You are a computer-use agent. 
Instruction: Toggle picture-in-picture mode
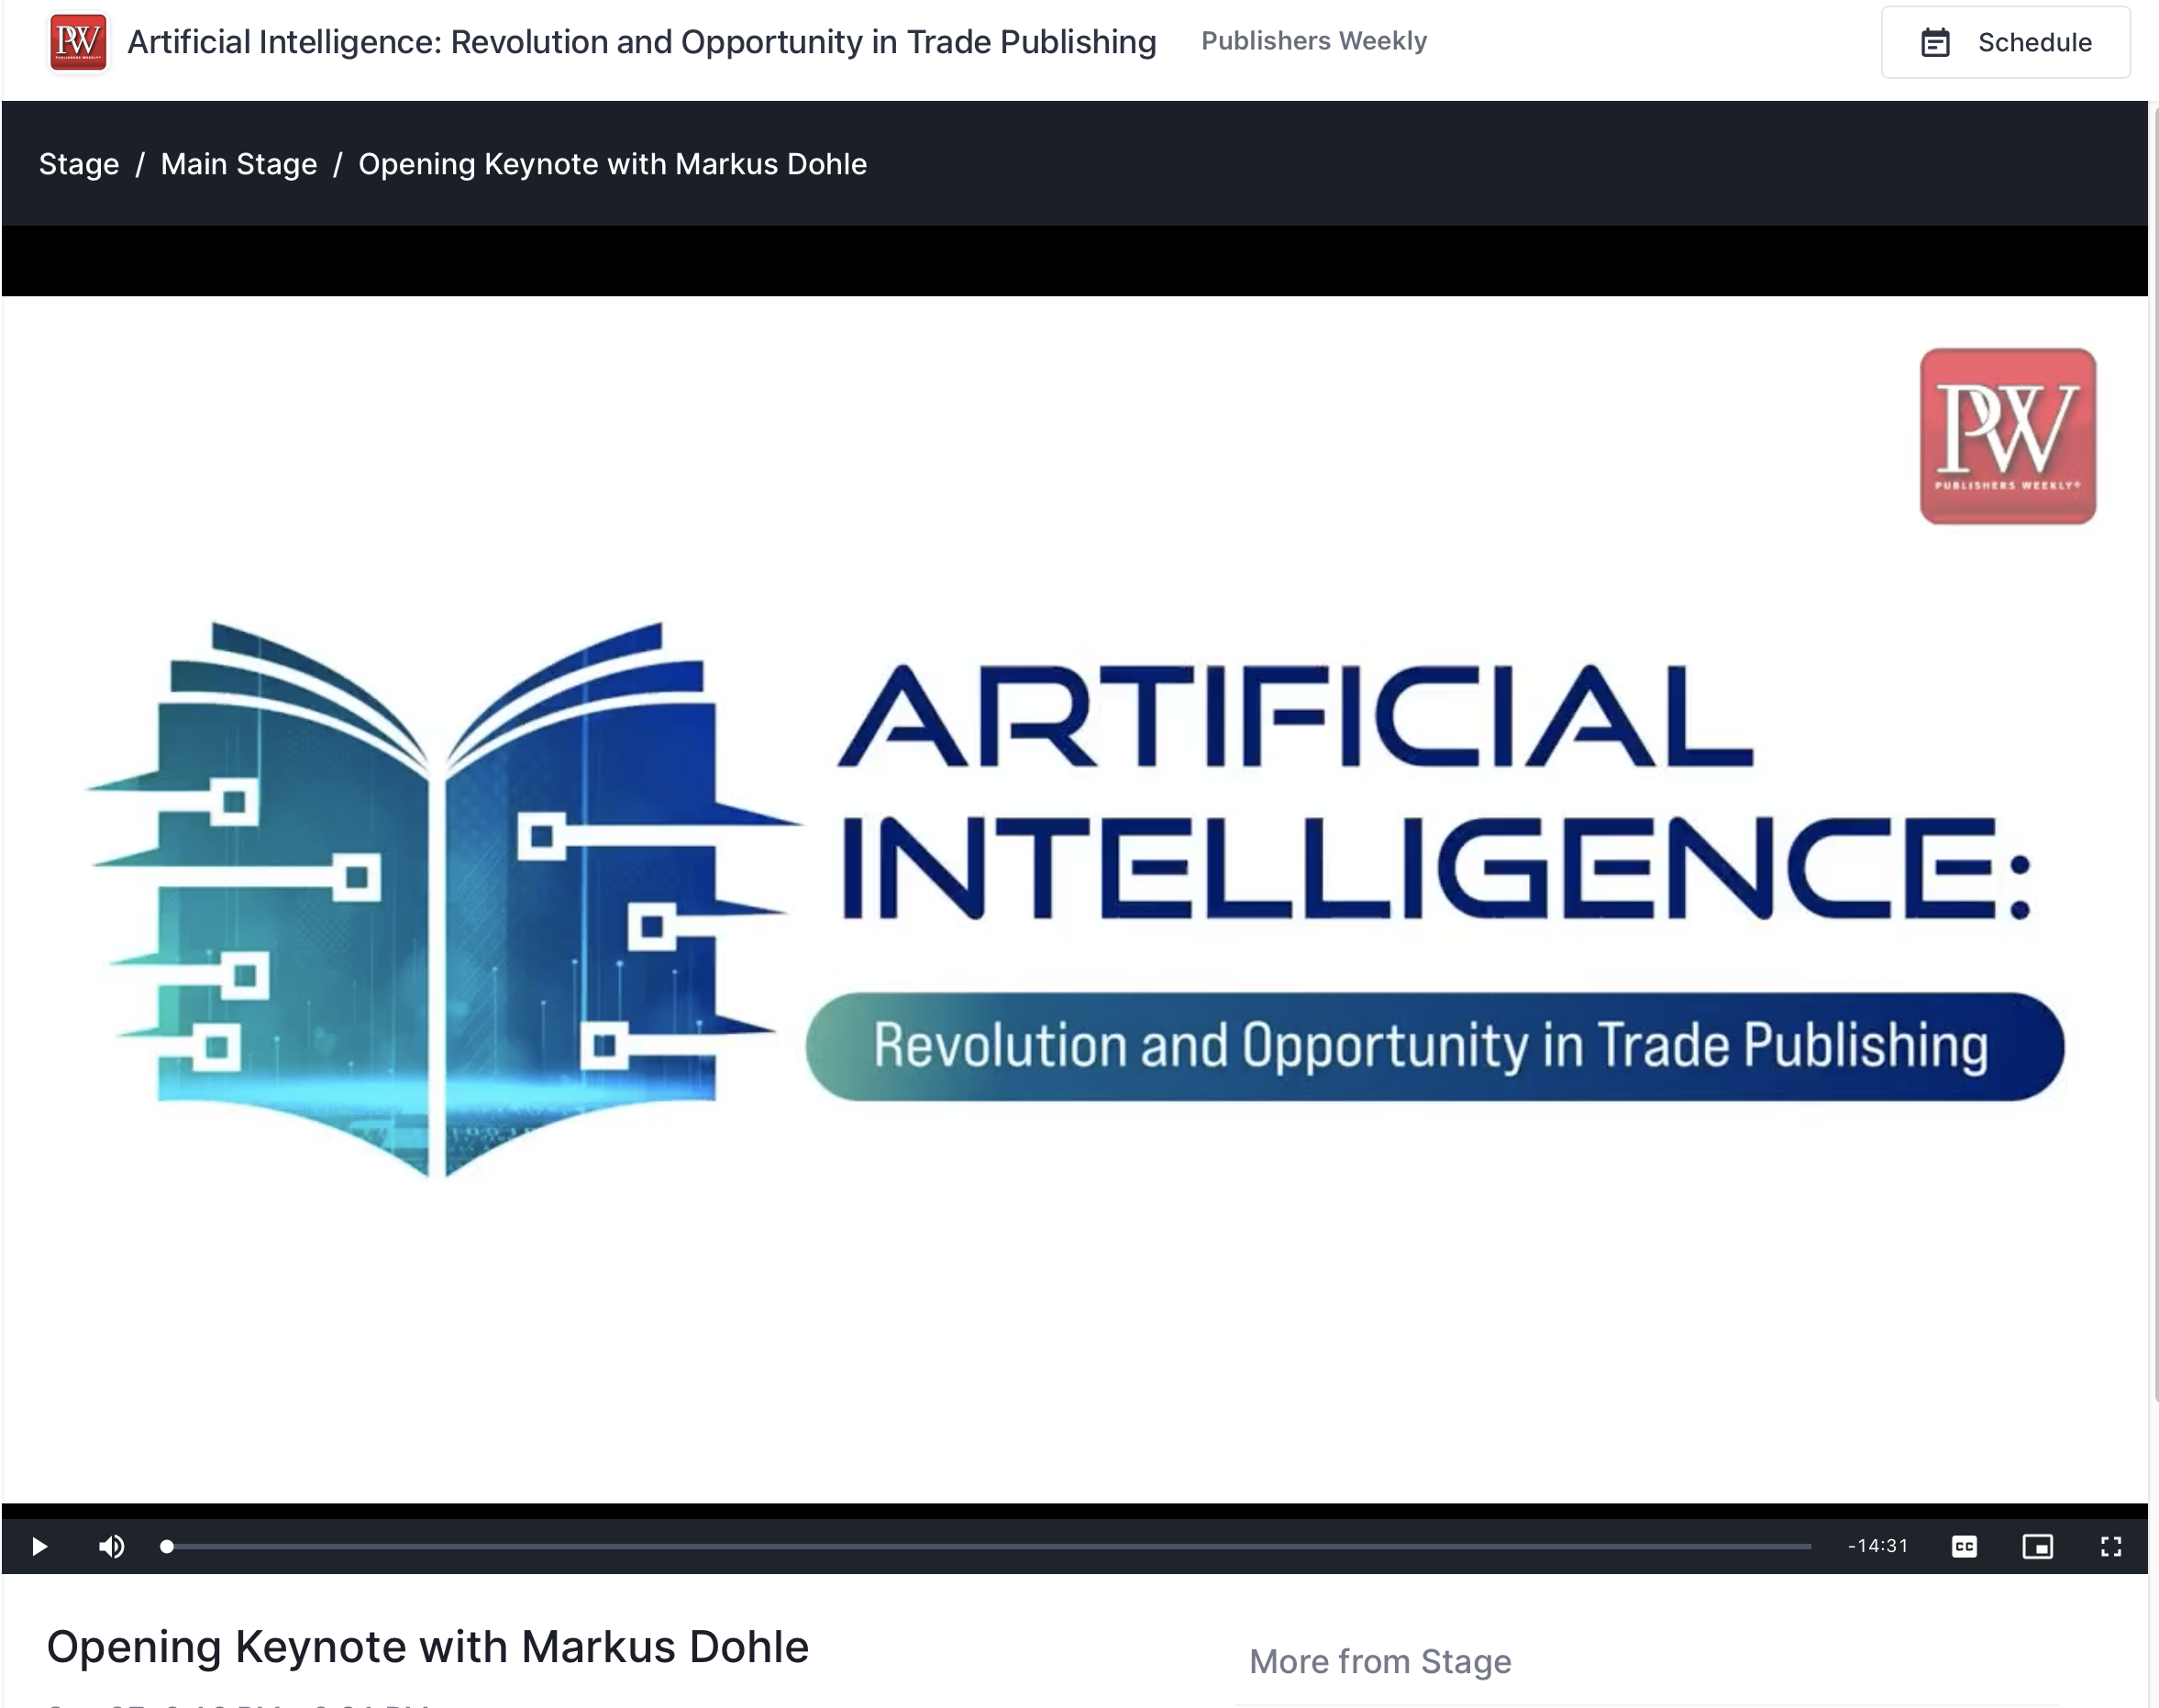pos(2037,1546)
